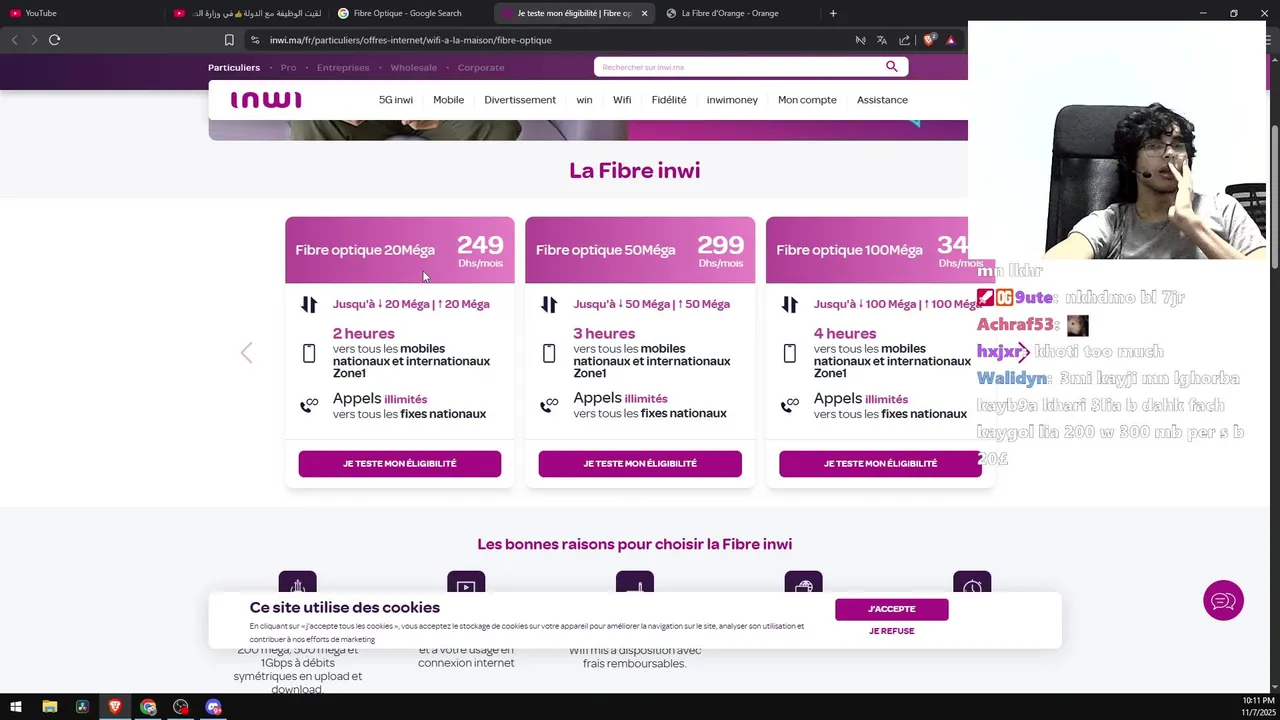Select Pro in top site bar

pyautogui.click(x=288, y=68)
